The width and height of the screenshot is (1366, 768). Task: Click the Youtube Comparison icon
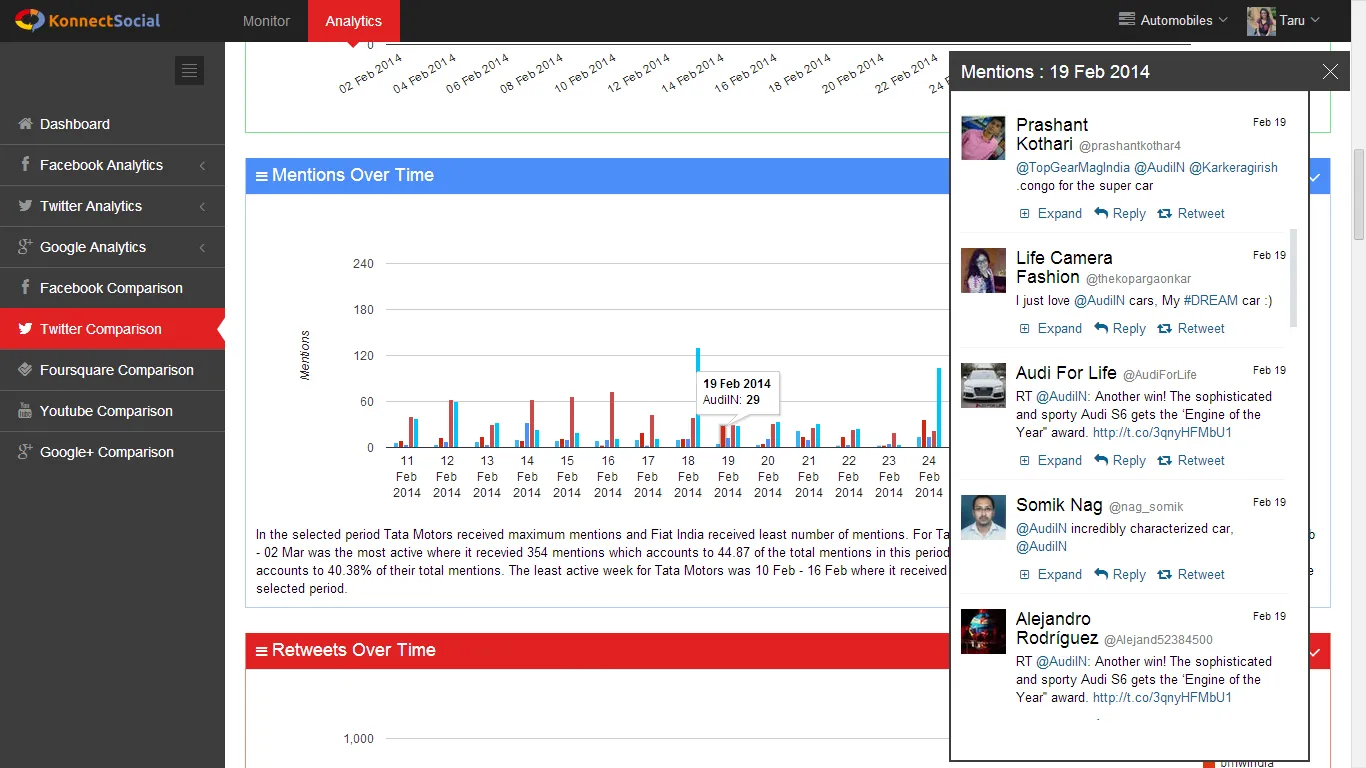coord(25,411)
